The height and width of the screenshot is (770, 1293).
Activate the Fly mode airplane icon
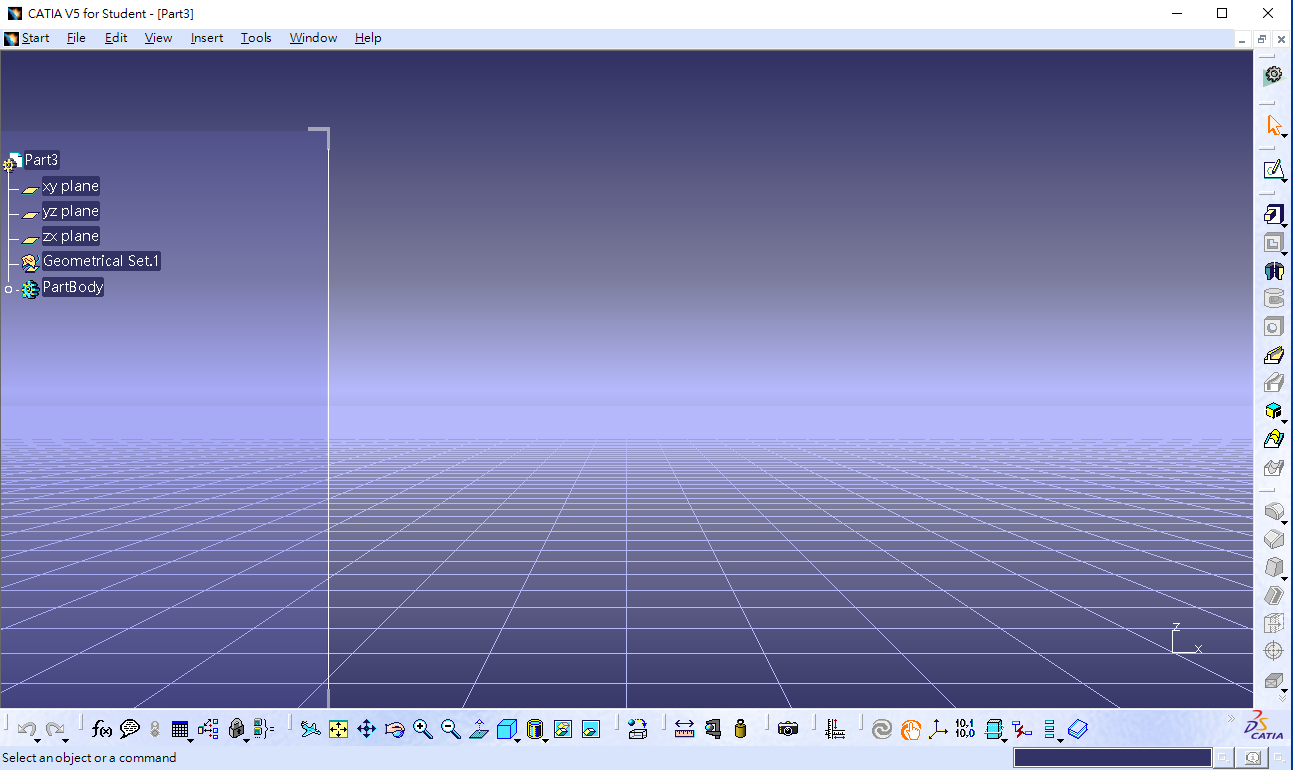point(311,729)
